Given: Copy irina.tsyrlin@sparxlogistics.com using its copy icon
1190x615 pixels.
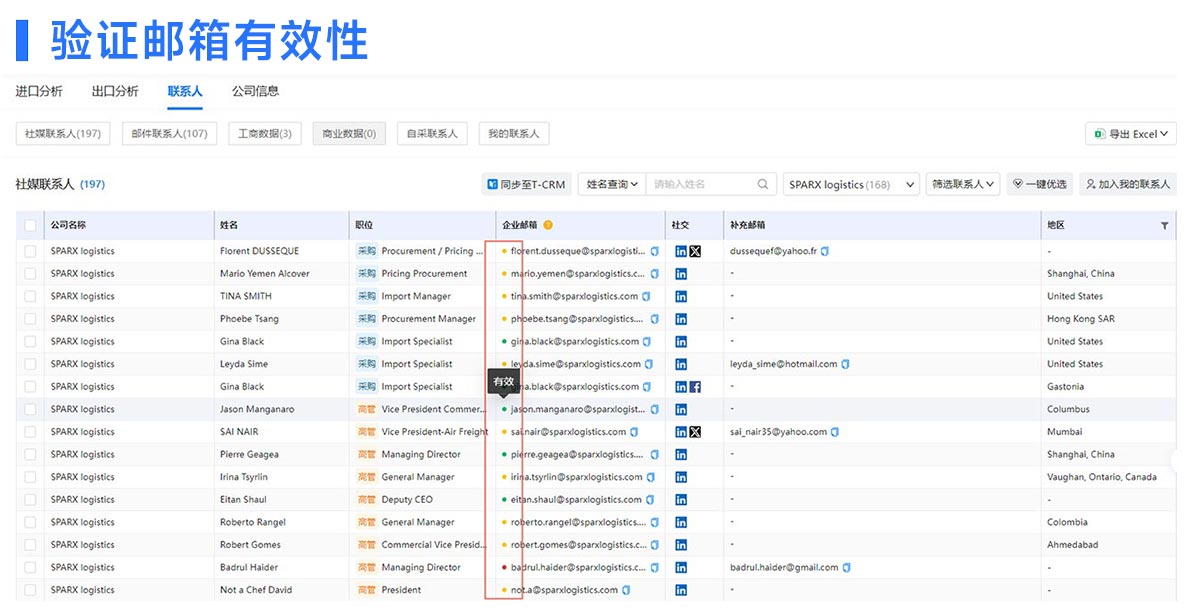Looking at the screenshot, I should point(650,478).
